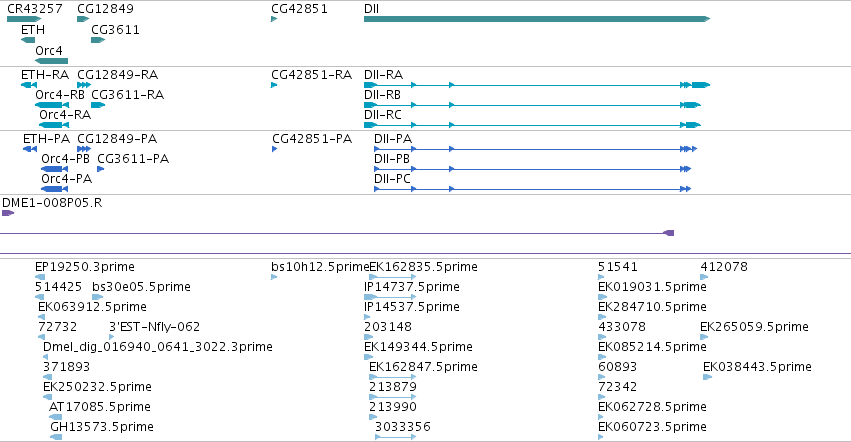The image size is (851, 442).
Task: Select the EK063912.5prime EST label
Action: [x=92, y=307]
